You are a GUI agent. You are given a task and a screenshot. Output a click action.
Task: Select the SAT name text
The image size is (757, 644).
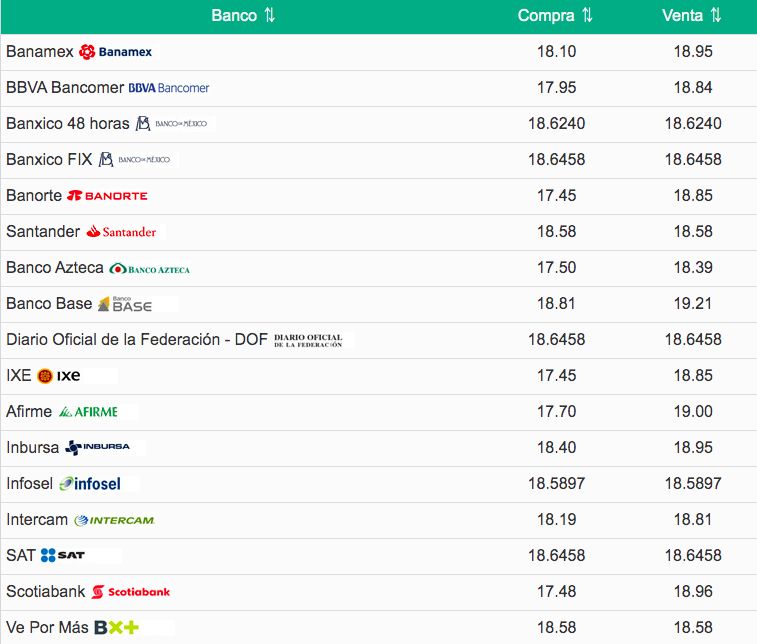coord(21,555)
